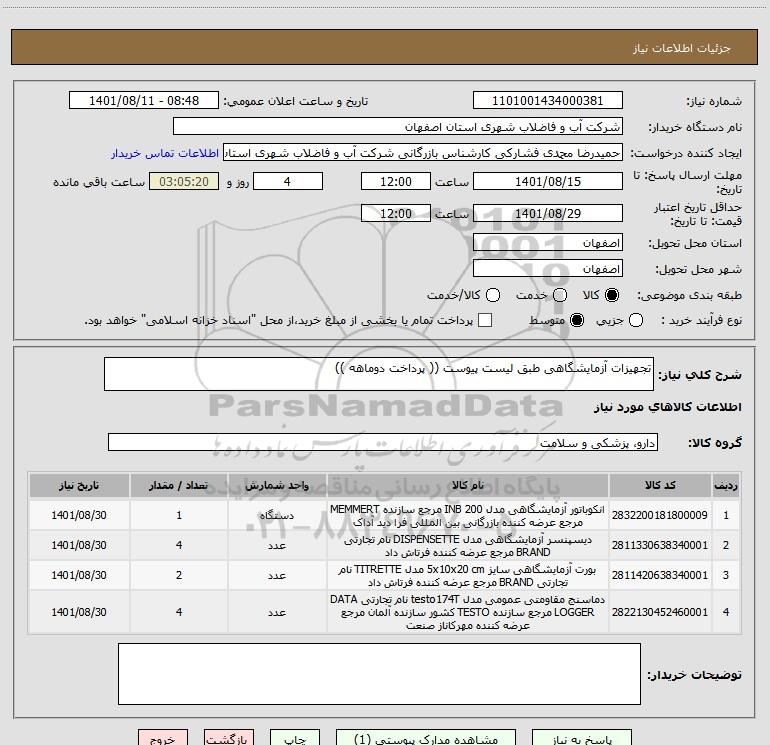Click the چاپ print button
This screenshot has height=745, width=770.
point(295,738)
